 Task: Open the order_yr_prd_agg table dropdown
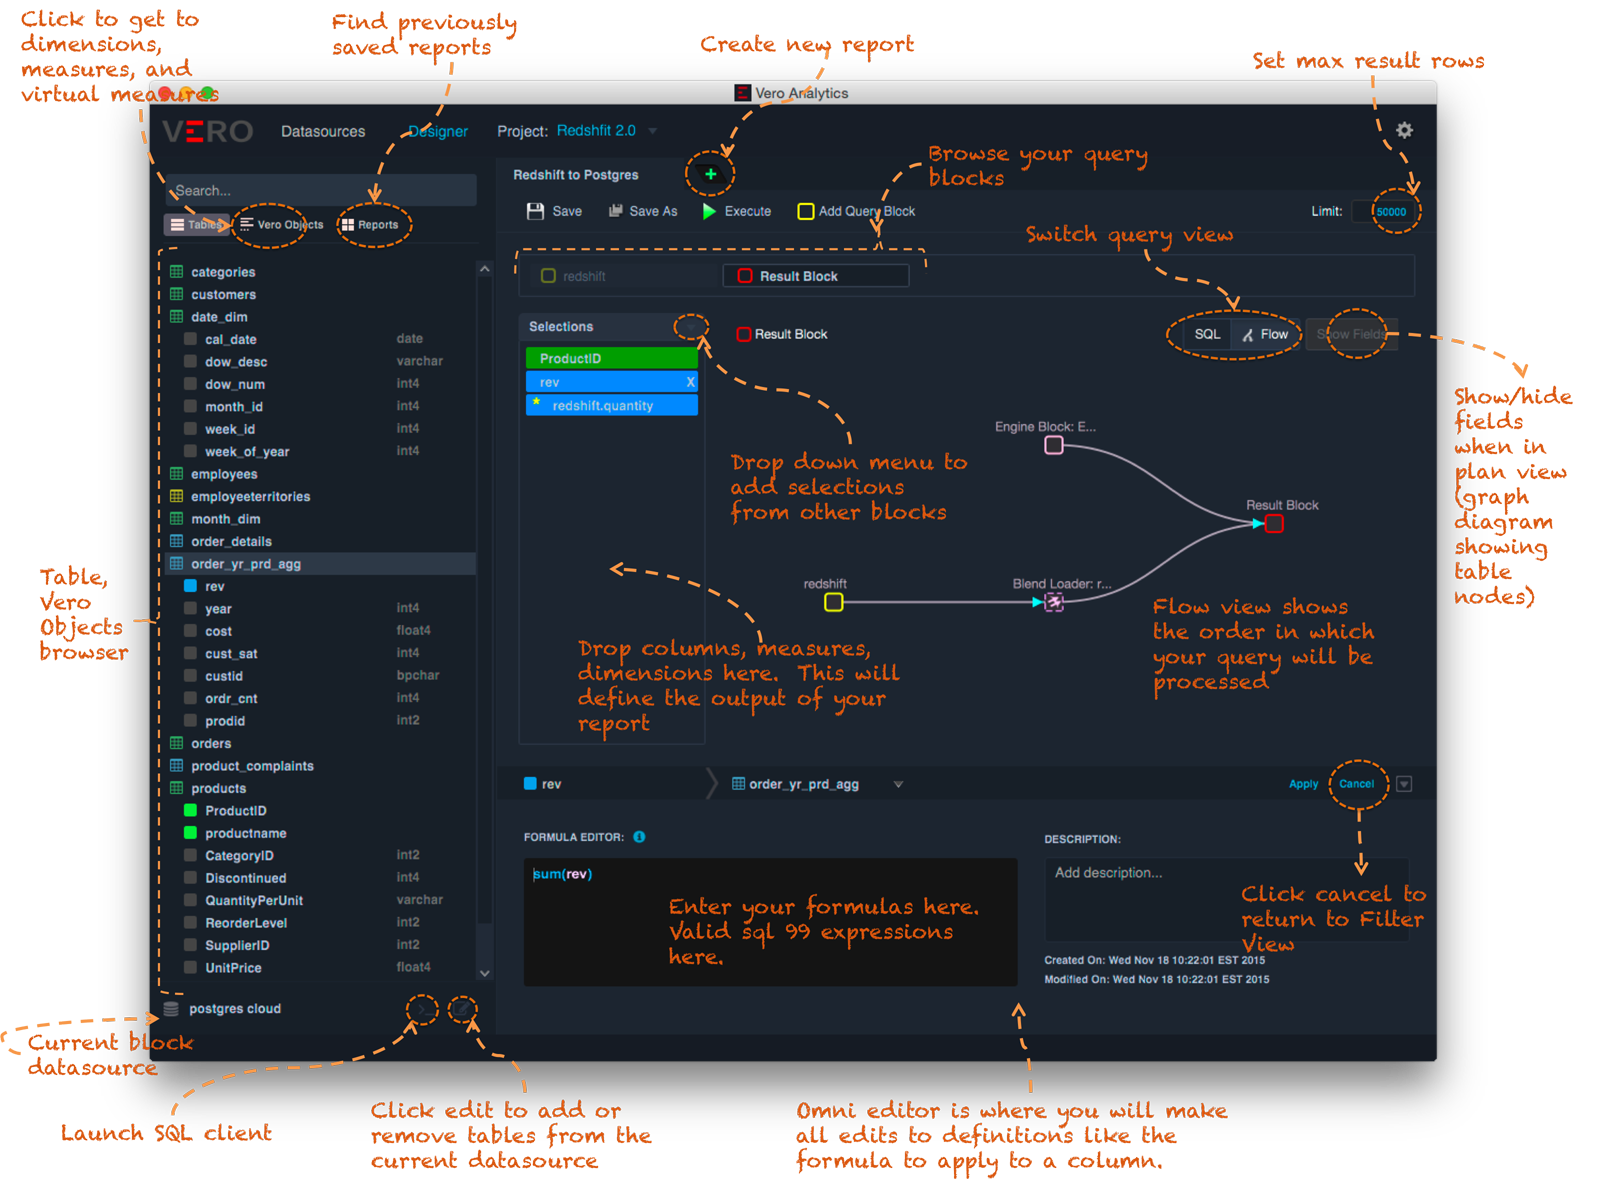(x=898, y=784)
